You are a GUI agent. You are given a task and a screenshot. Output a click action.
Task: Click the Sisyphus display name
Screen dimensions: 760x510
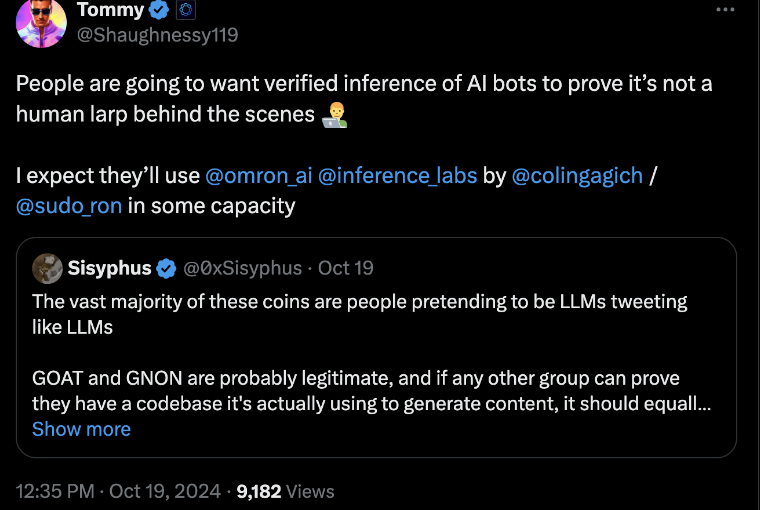[x=109, y=268]
